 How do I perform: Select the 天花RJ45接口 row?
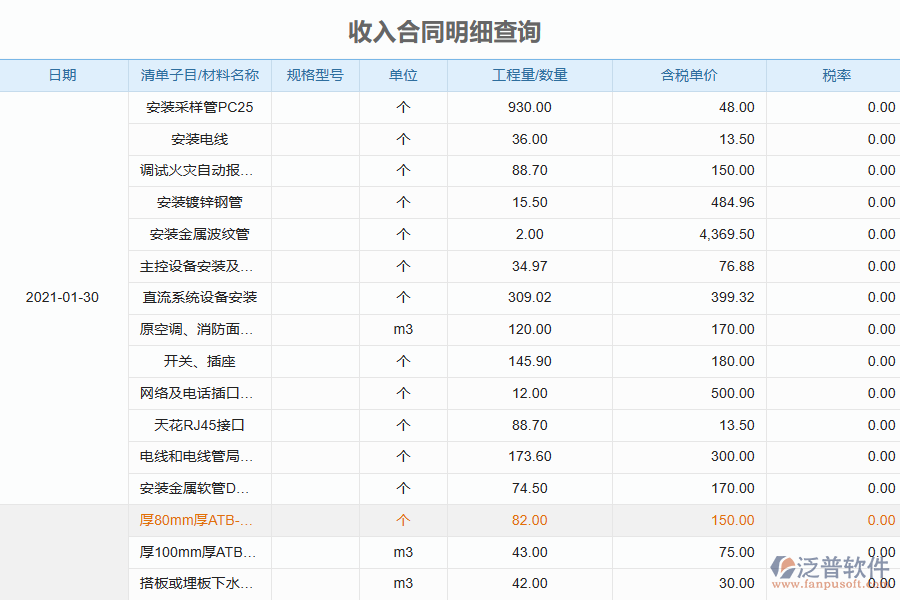pos(197,425)
